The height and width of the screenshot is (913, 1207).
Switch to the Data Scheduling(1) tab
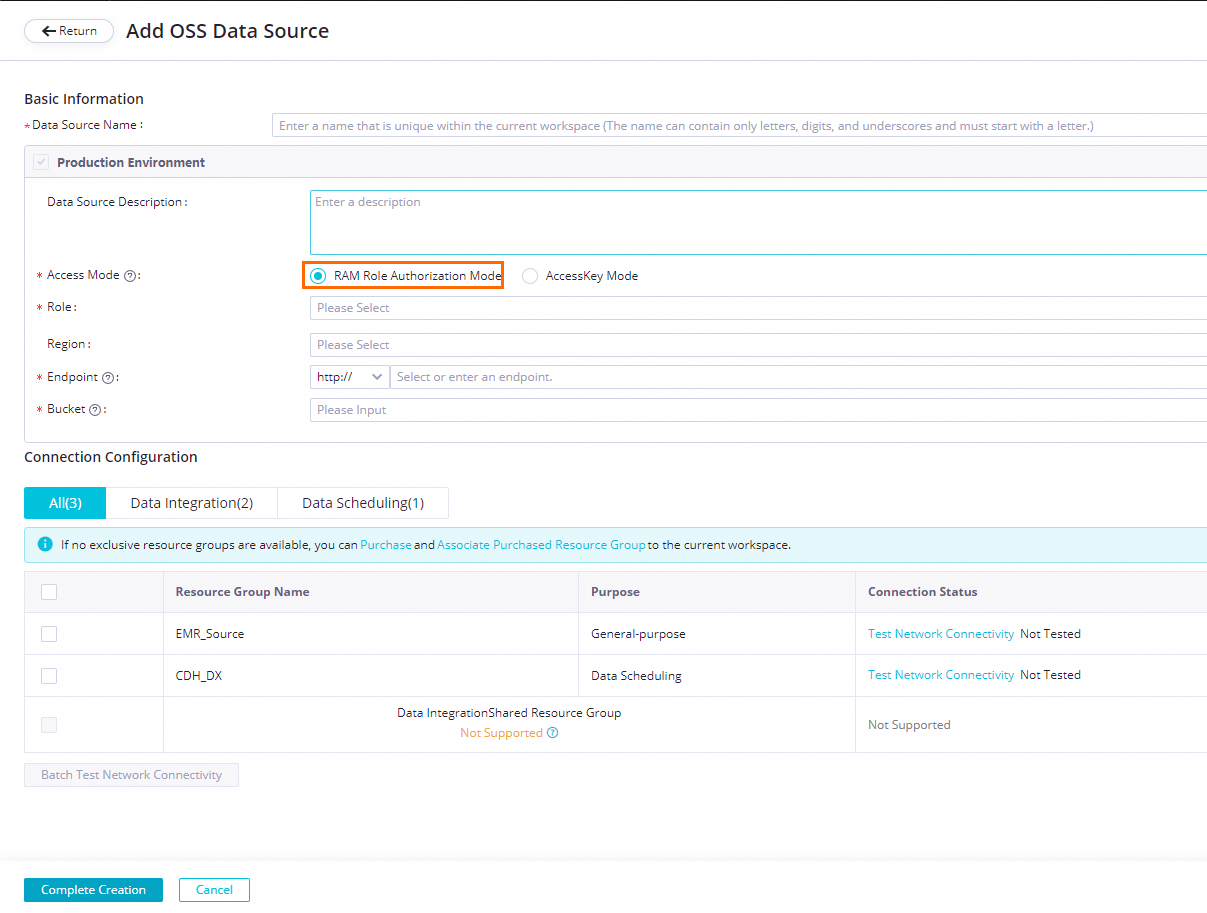click(363, 503)
